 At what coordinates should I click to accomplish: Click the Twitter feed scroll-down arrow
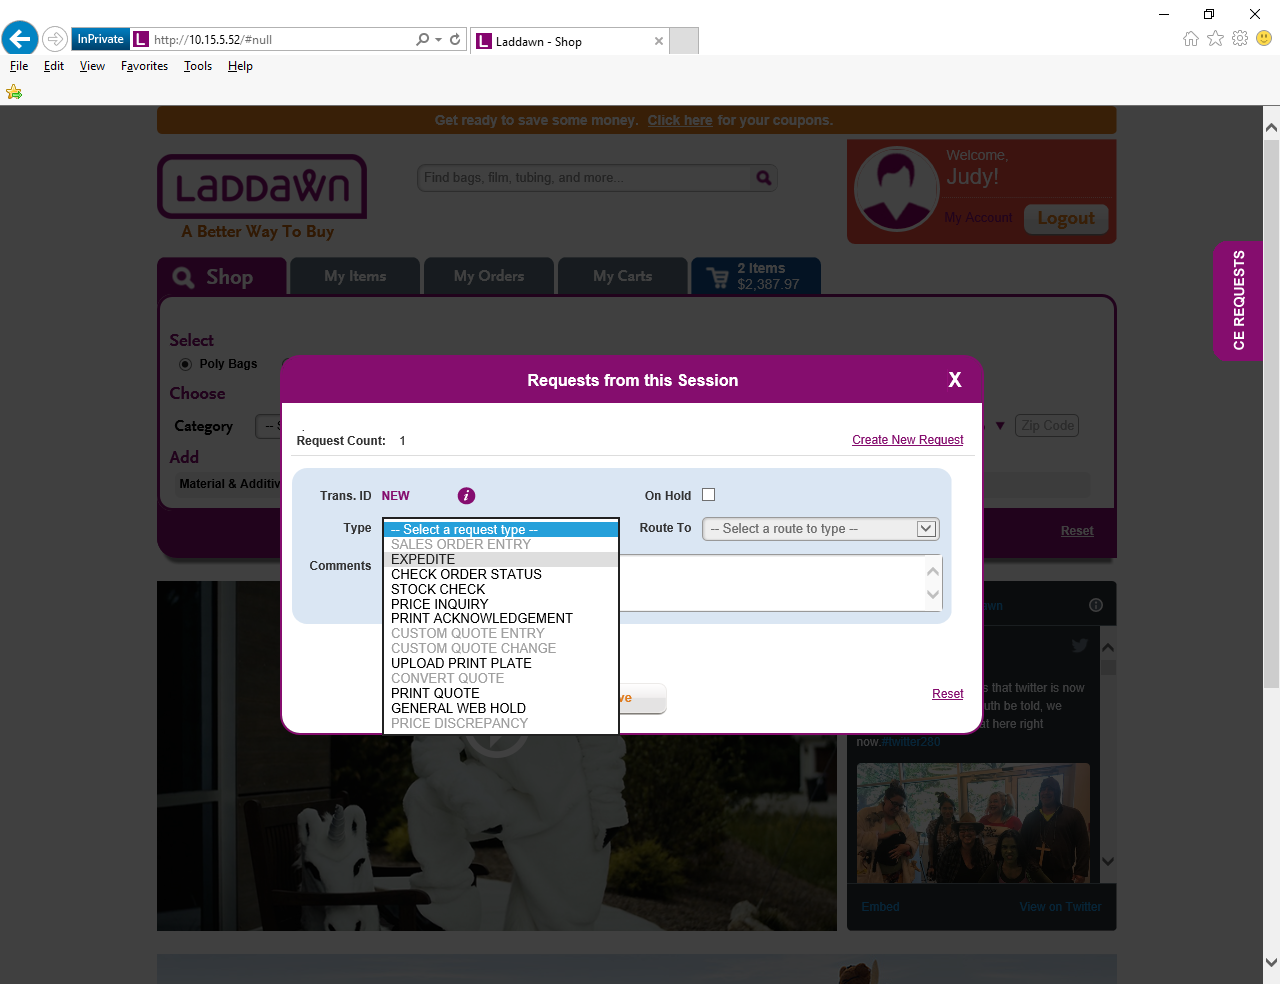point(1108,861)
